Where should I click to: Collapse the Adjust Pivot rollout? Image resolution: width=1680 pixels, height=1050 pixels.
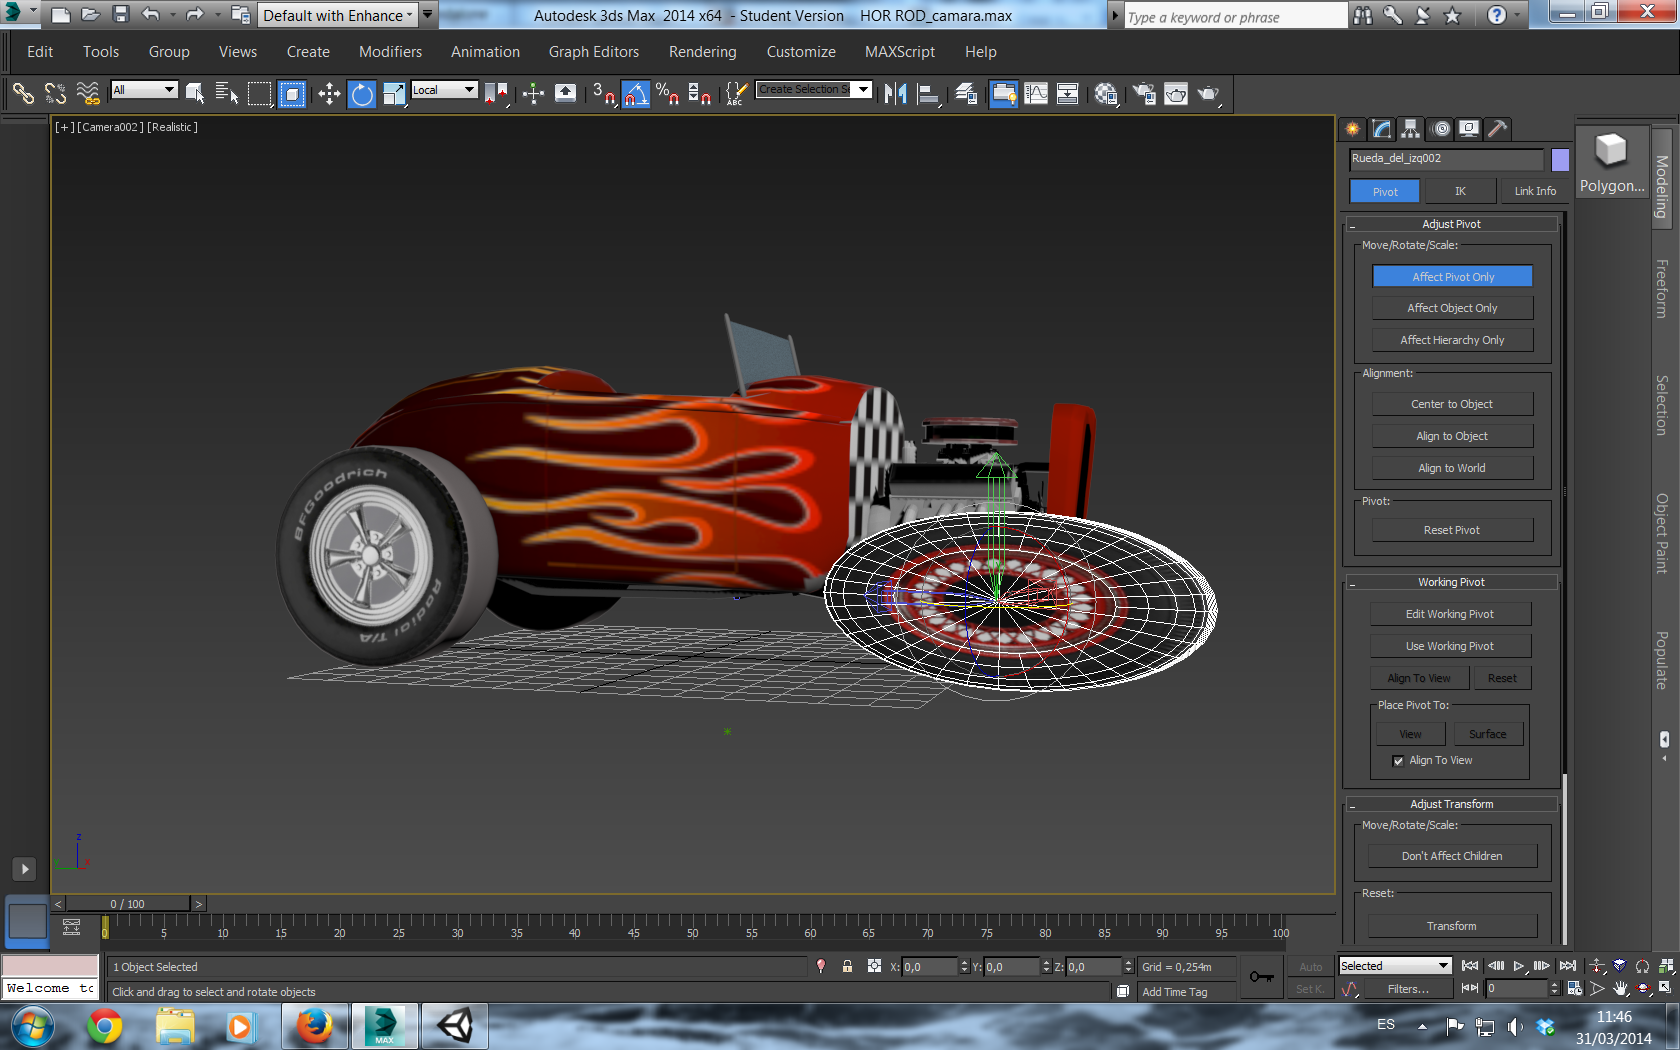click(1451, 224)
